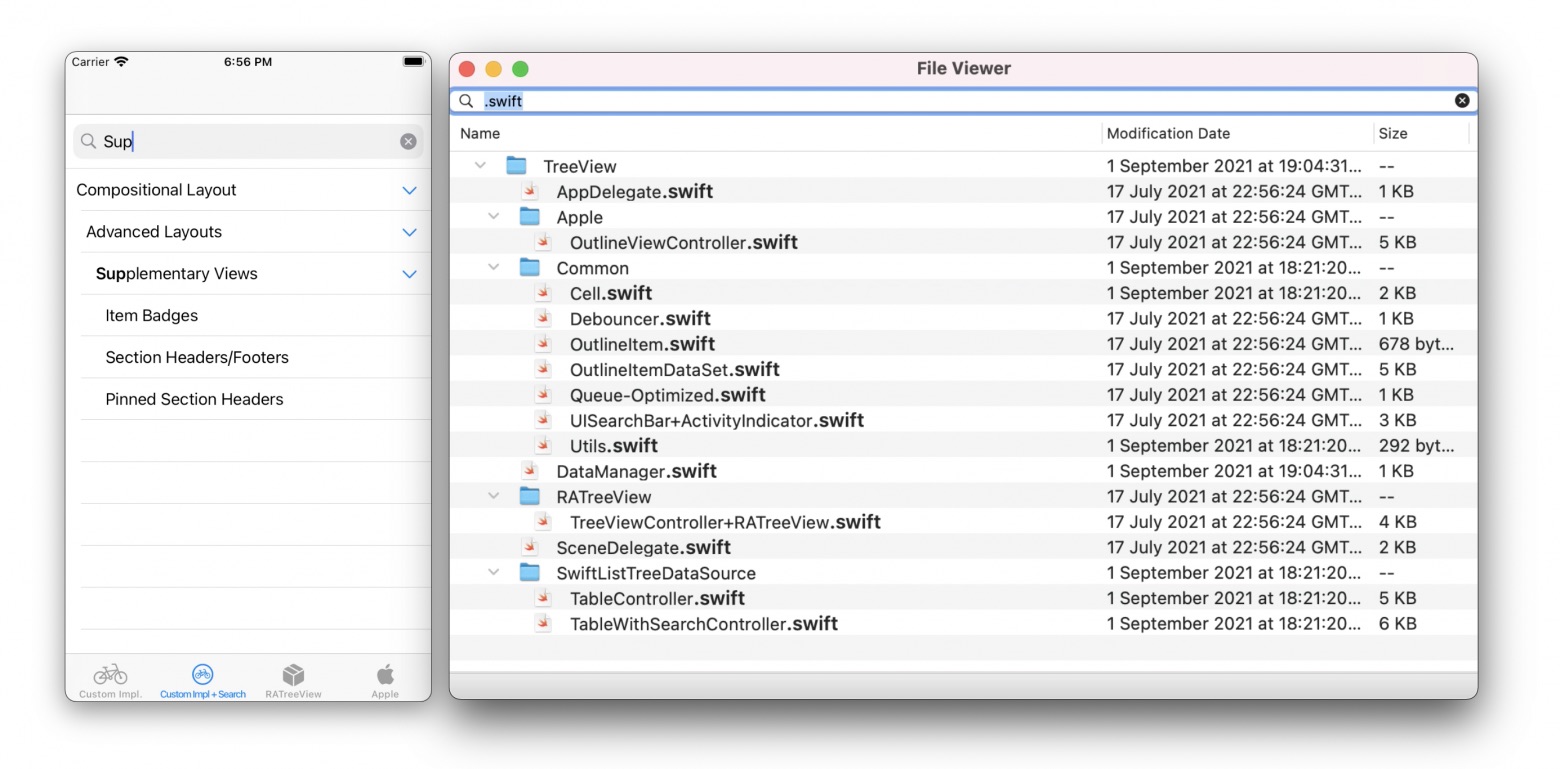Collapse the Advanced Layouts chevron
The image size is (1560, 769).
pos(409,232)
